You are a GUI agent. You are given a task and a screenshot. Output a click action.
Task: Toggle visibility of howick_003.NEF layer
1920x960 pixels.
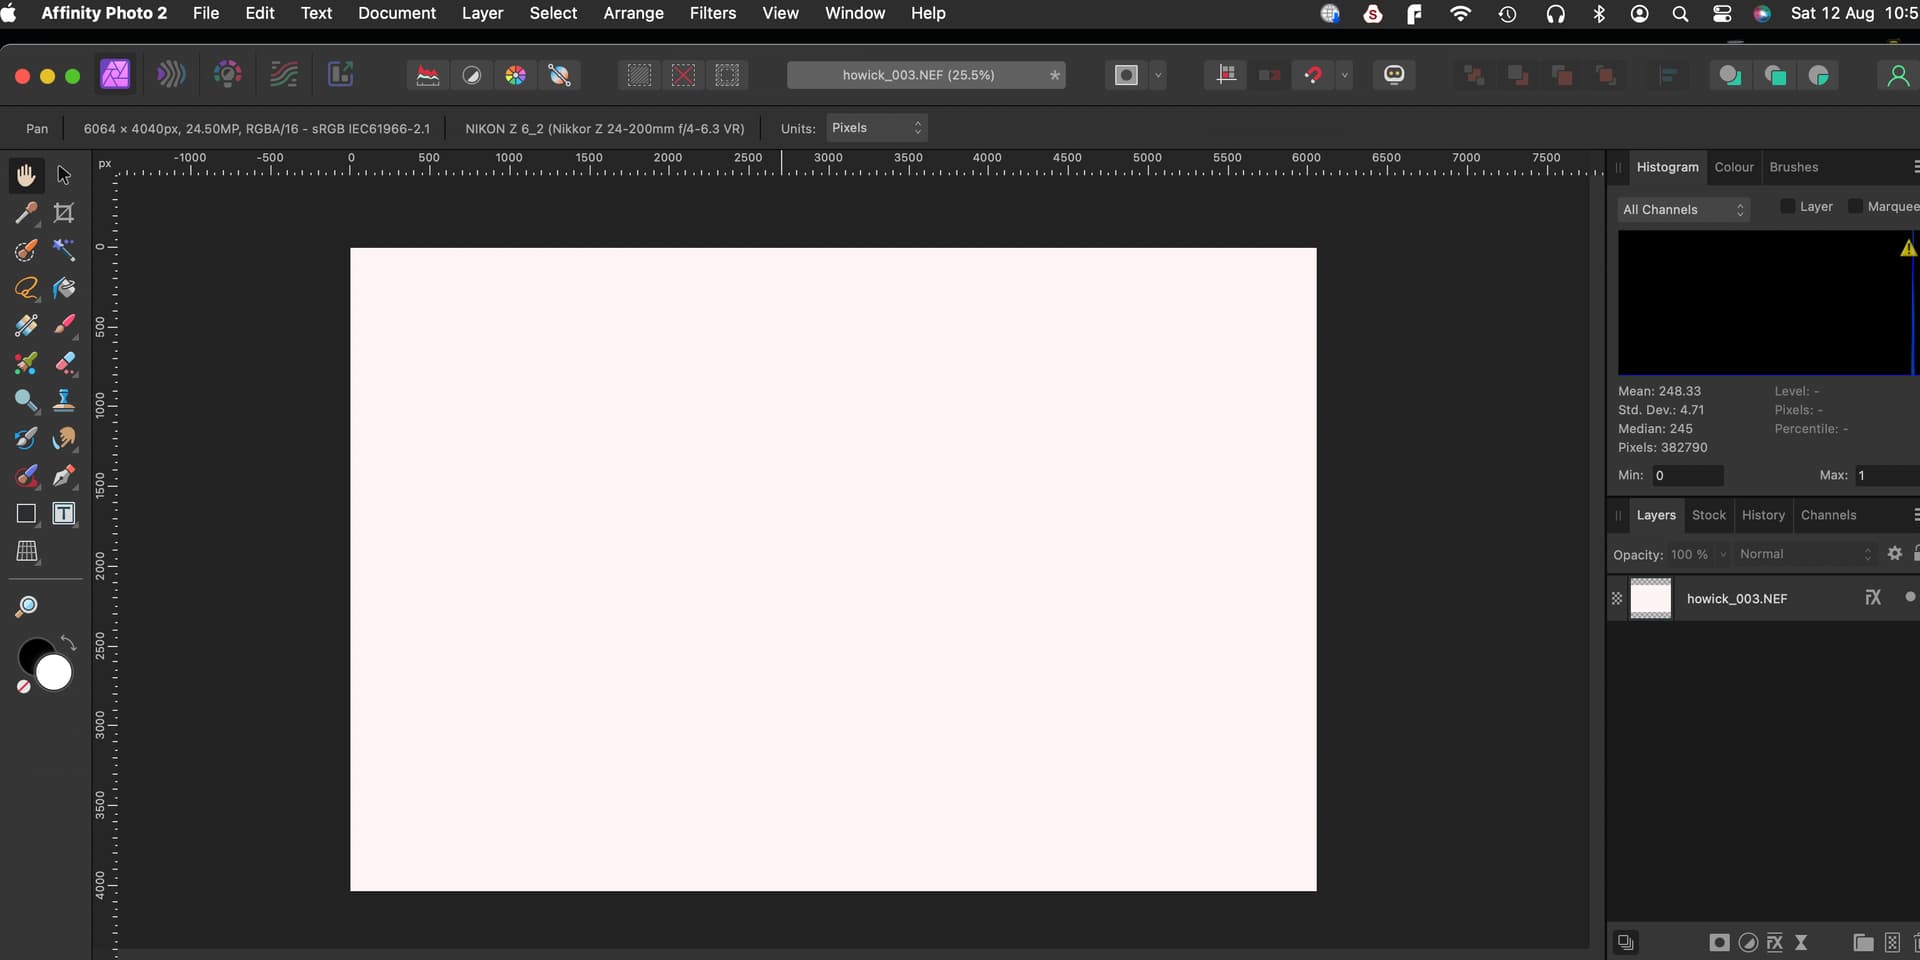pos(1909,597)
